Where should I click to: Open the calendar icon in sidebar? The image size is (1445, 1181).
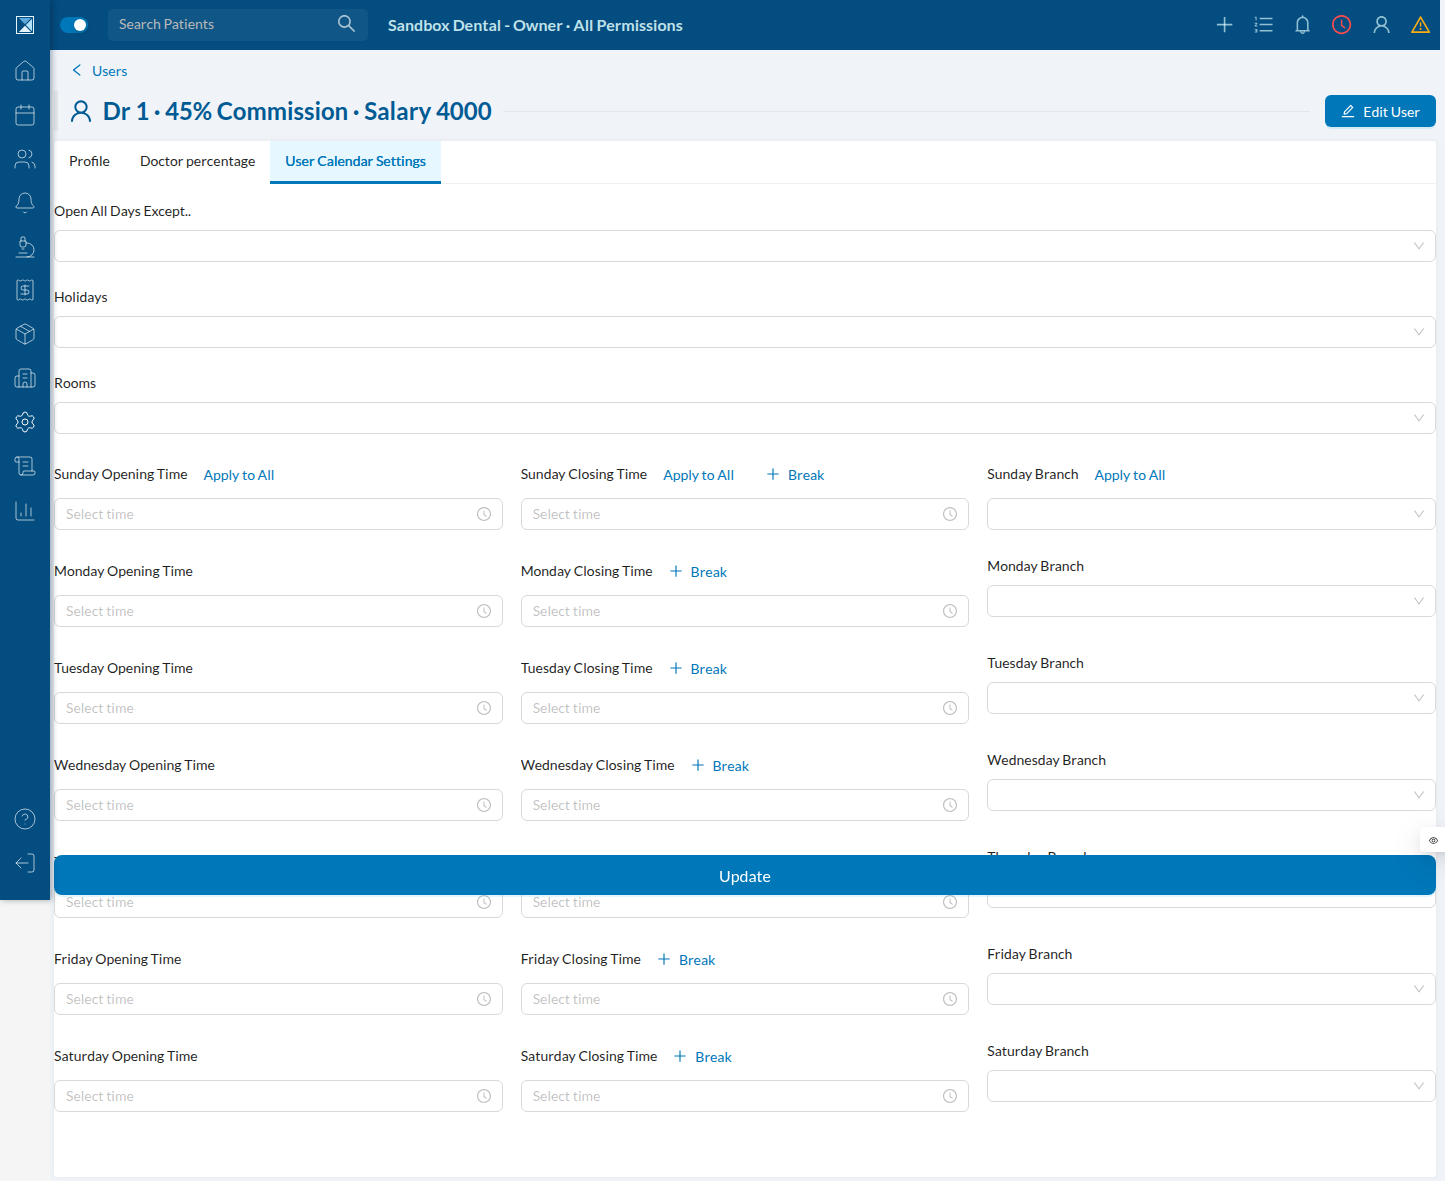[25, 115]
